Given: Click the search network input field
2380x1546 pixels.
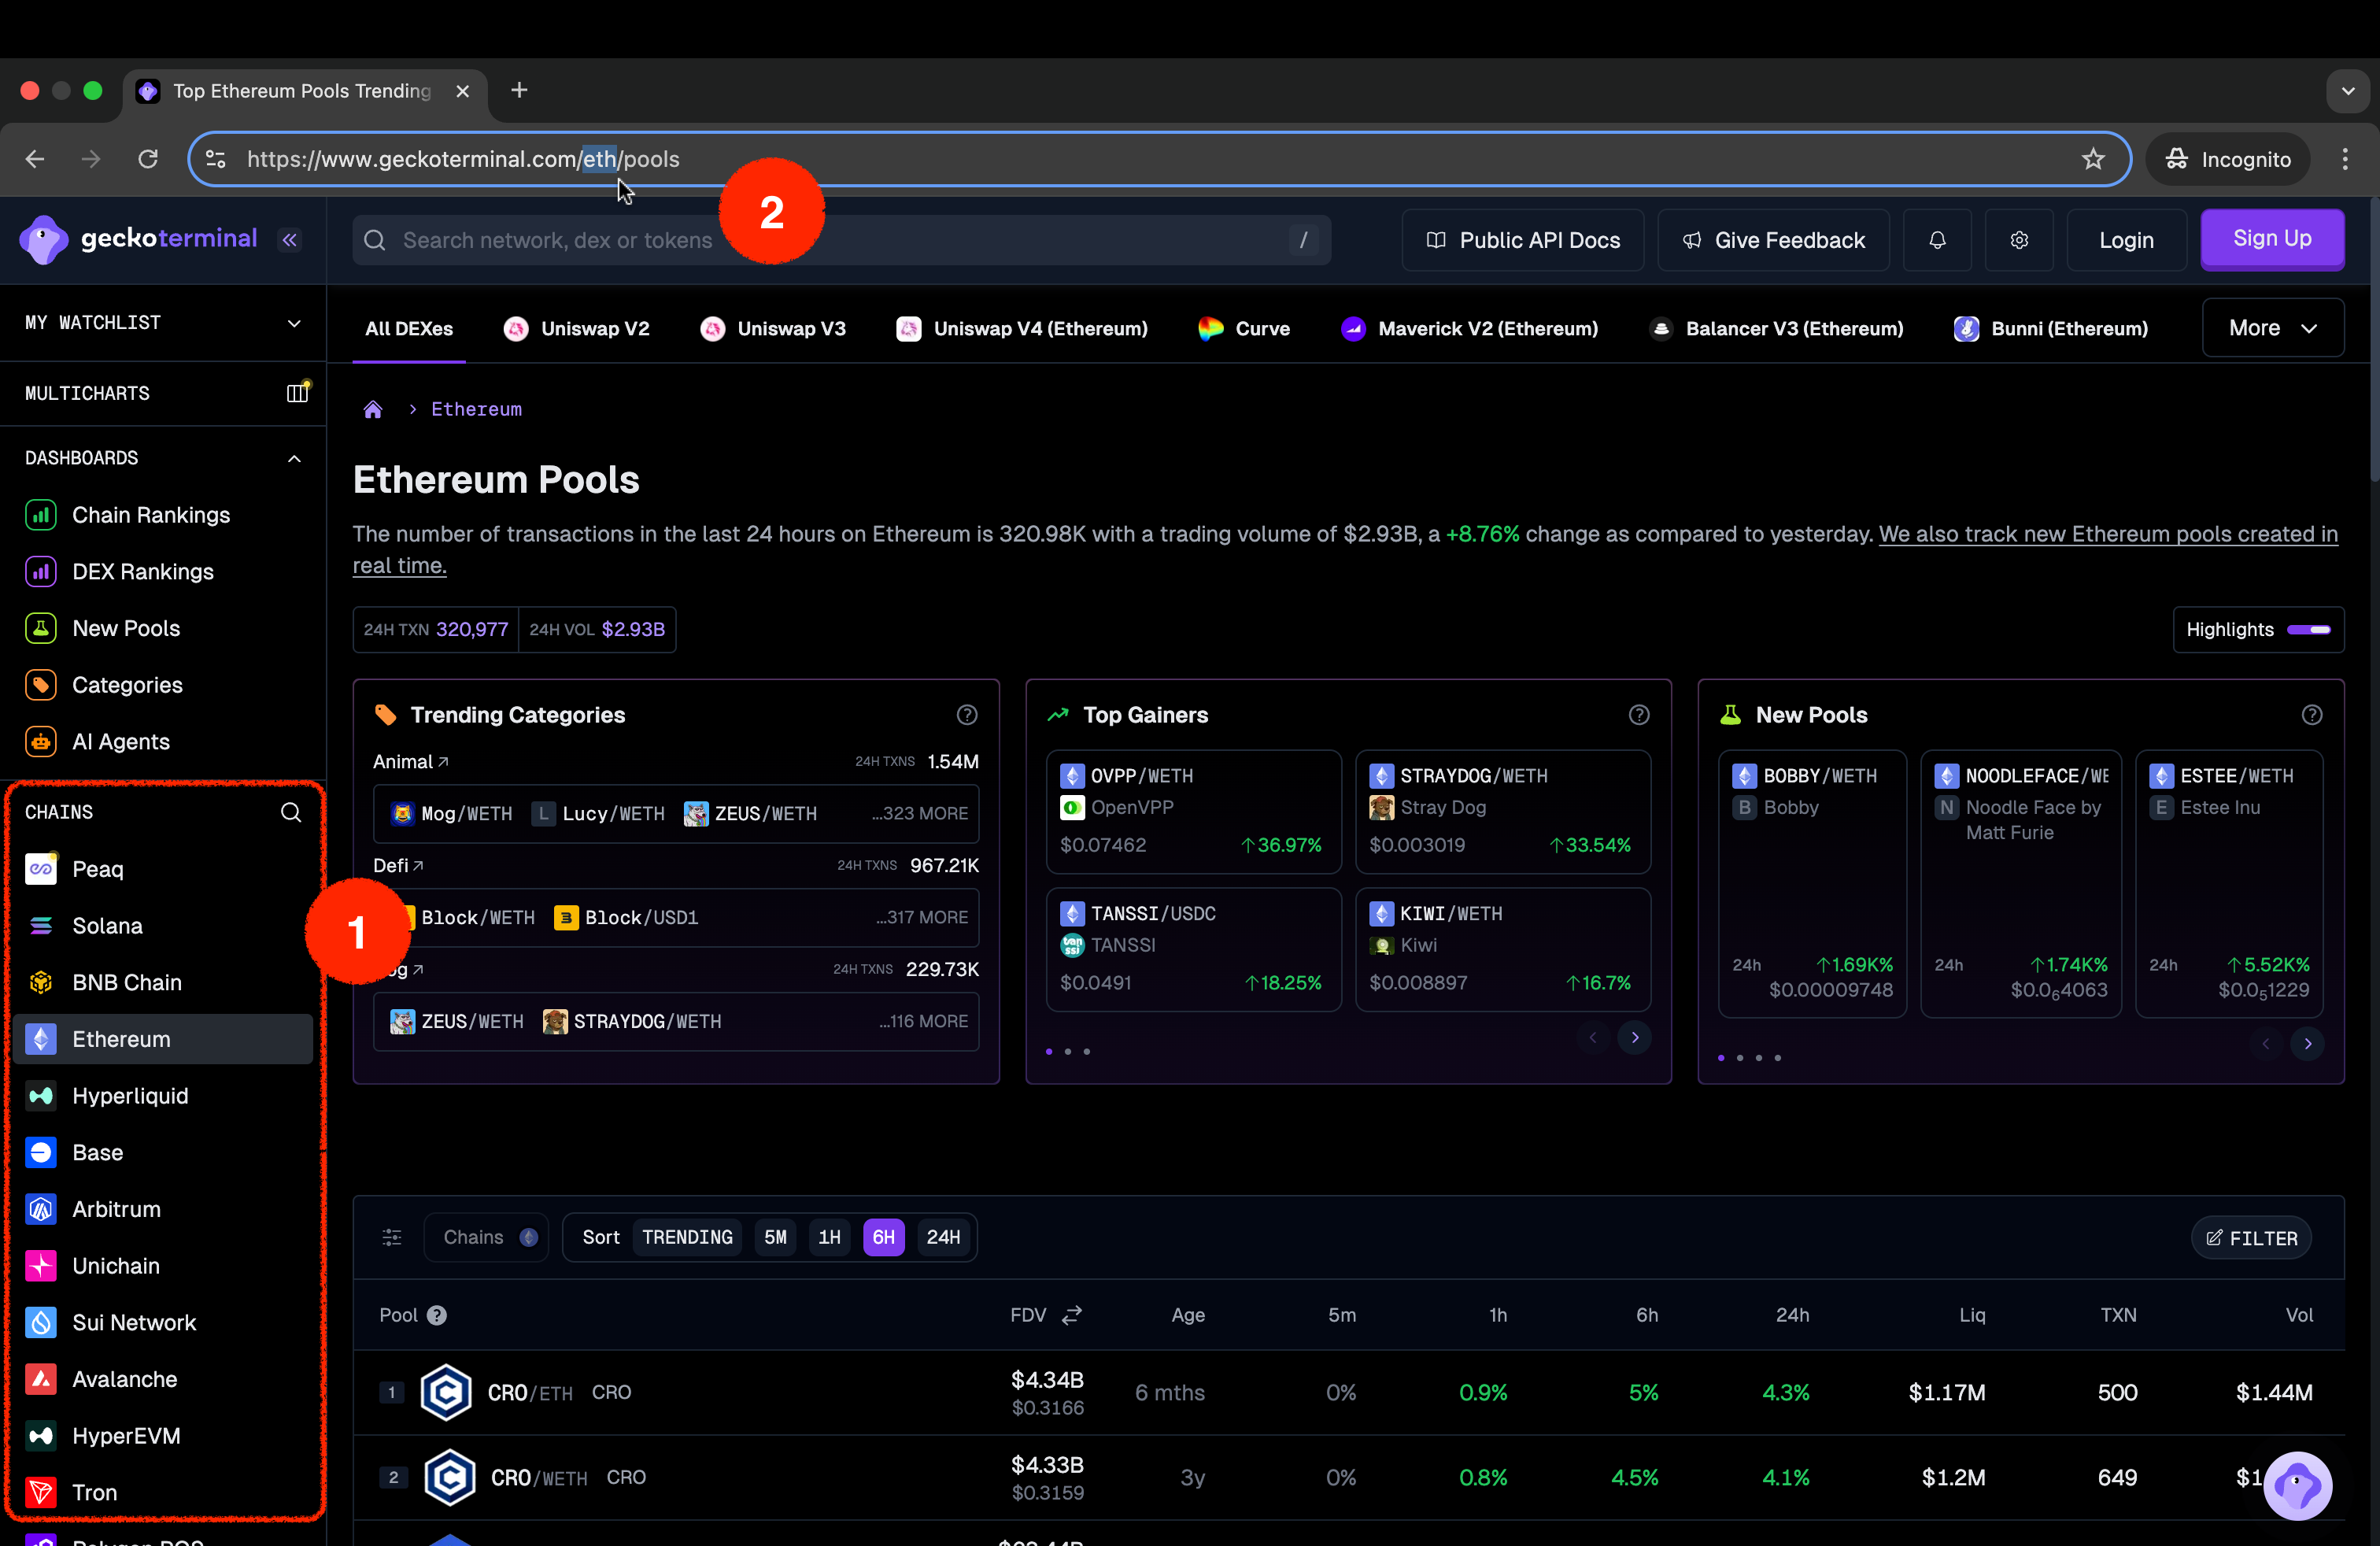Looking at the screenshot, I should (x=840, y=240).
